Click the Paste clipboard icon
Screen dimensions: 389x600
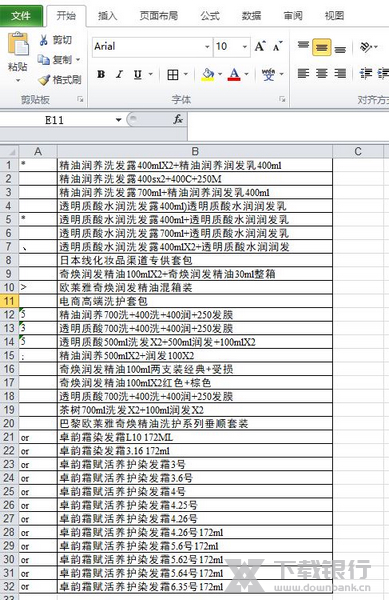tap(18, 44)
